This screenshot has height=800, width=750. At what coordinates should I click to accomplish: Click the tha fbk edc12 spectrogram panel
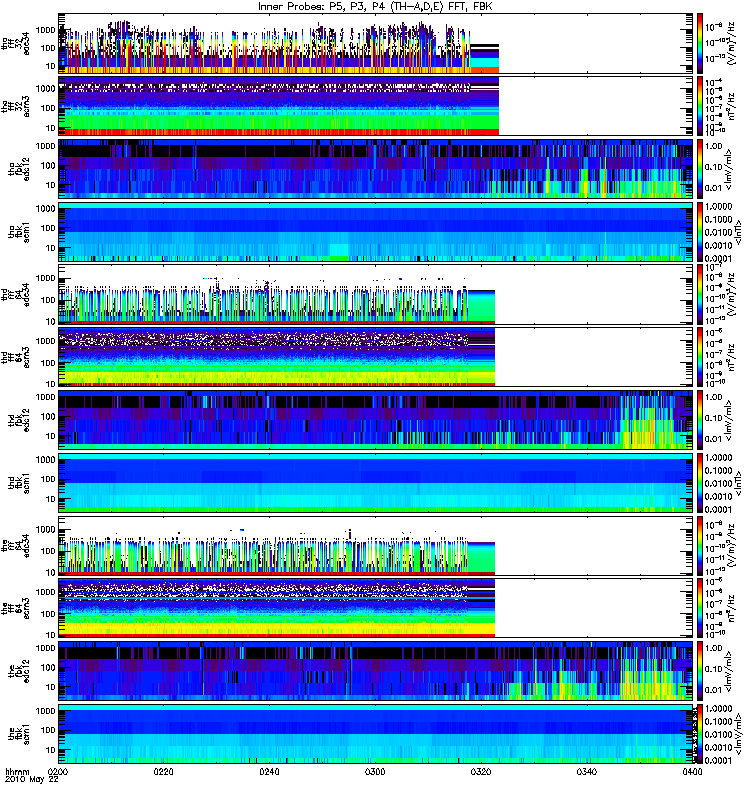click(x=376, y=169)
